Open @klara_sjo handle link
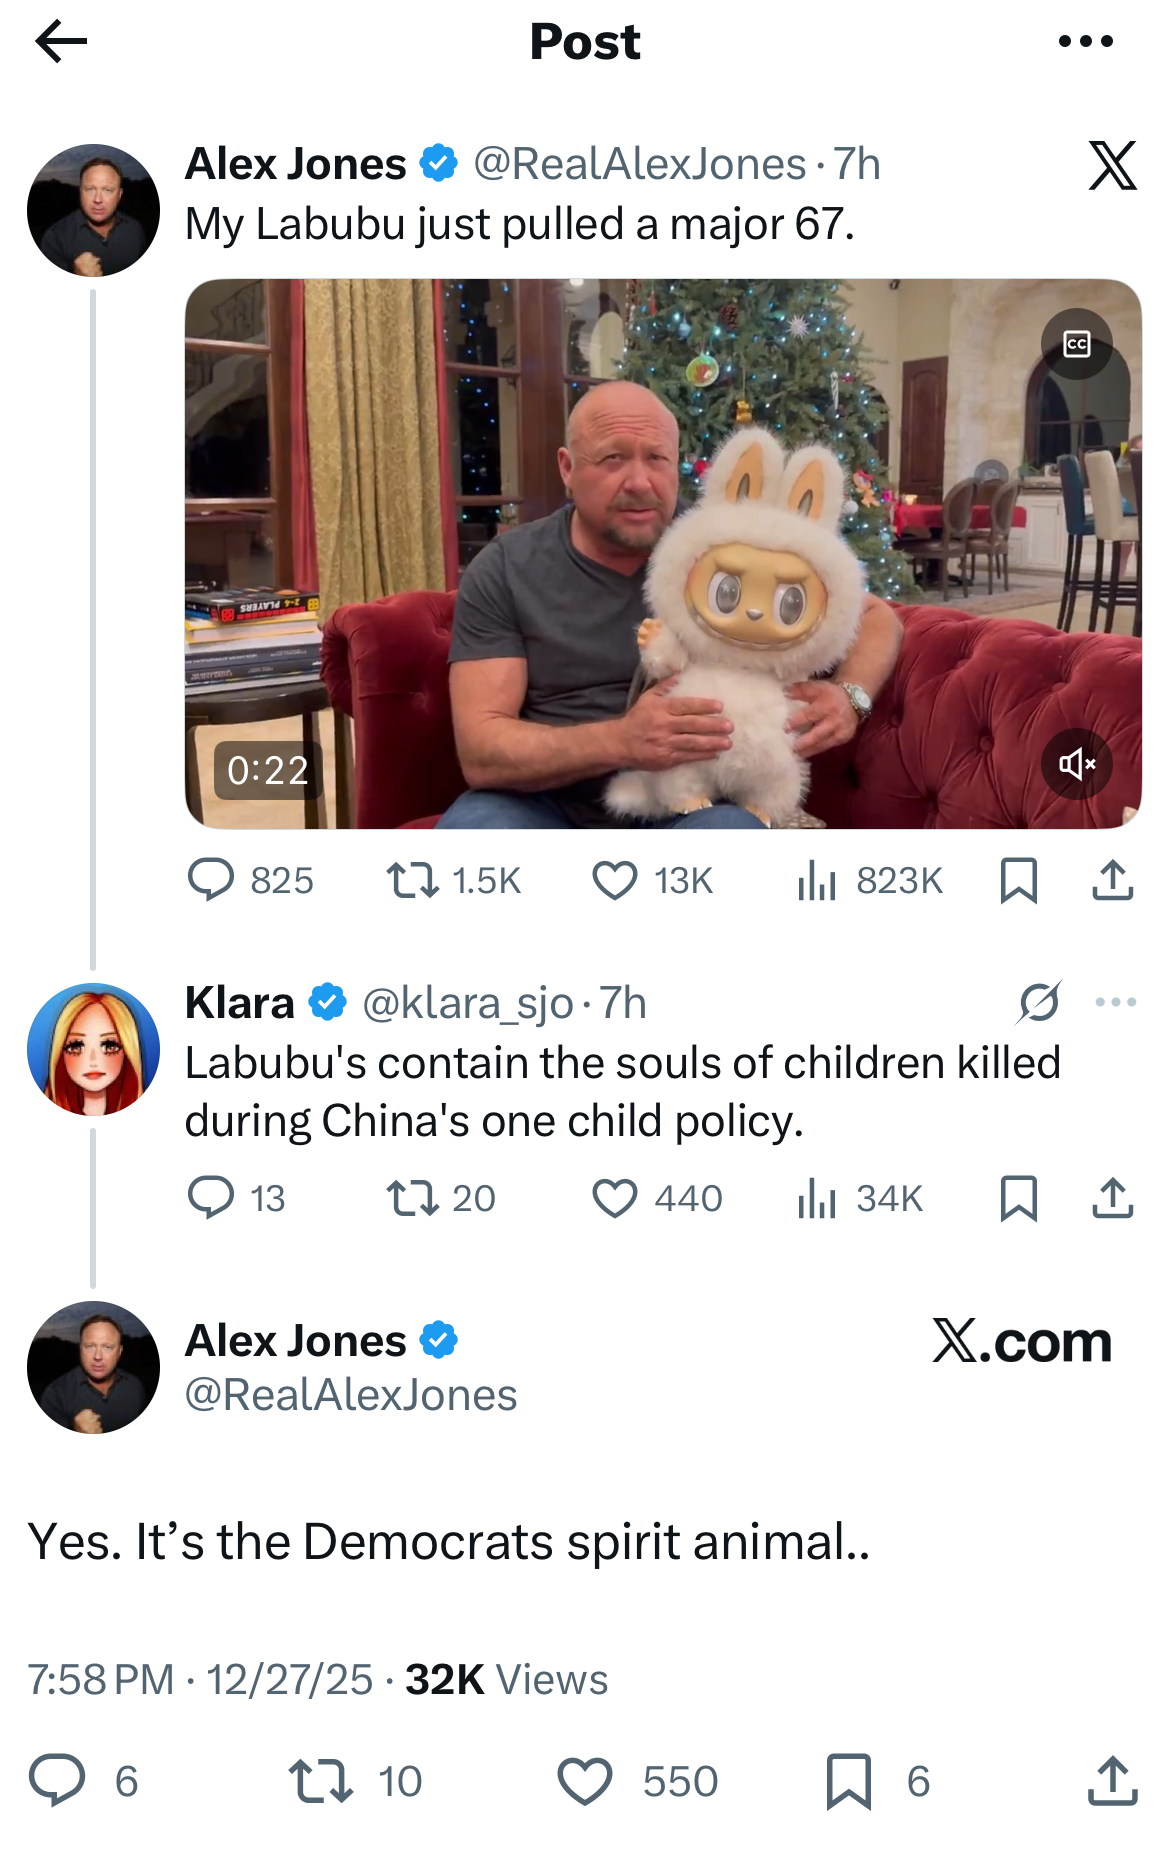Screen dimensions: 1170x1867 (467, 1003)
